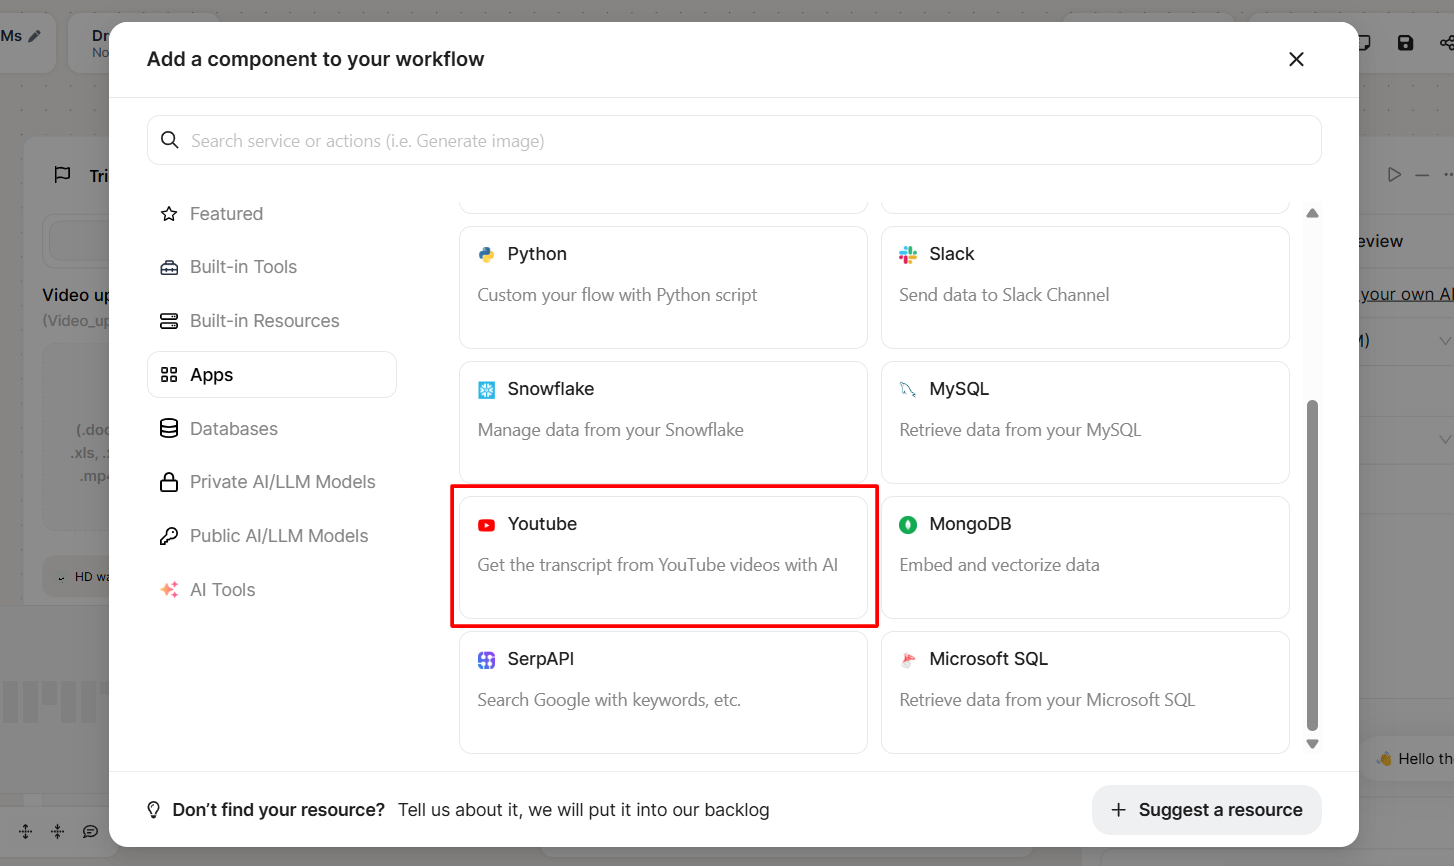Open the Featured category
Viewport: 1454px width, 866px height.
[226, 214]
